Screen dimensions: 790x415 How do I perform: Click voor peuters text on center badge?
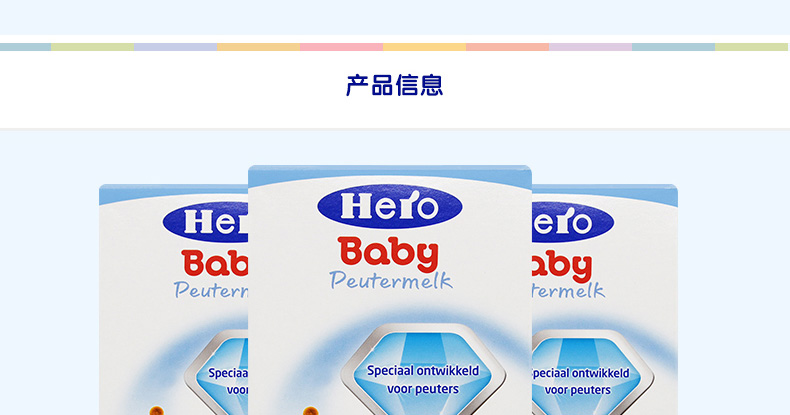[423, 389]
